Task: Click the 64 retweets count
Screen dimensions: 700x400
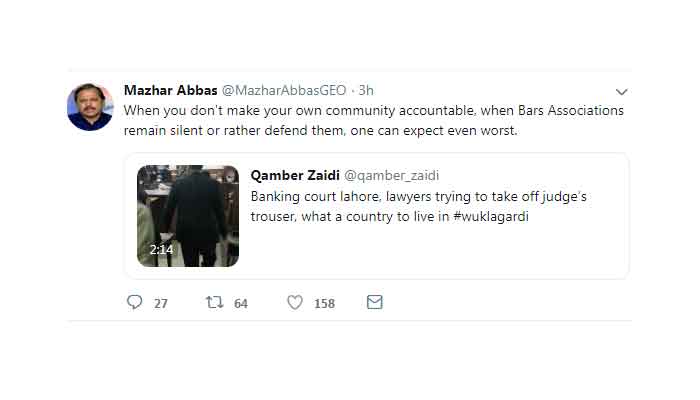Action: point(241,303)
